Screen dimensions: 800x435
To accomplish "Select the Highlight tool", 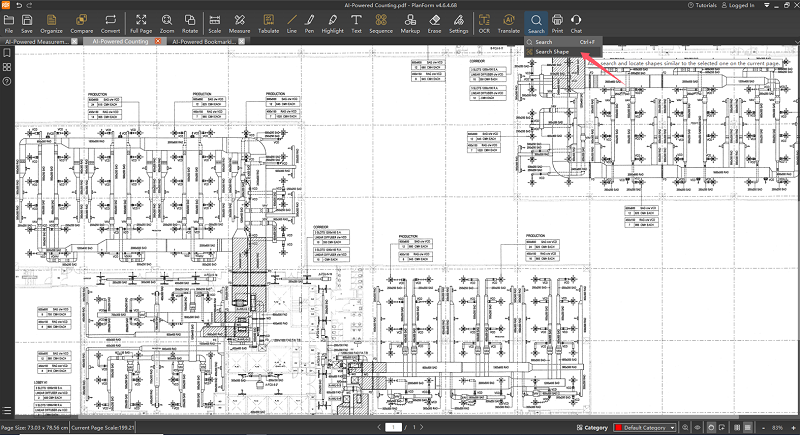I will click(x=332, y=23).
